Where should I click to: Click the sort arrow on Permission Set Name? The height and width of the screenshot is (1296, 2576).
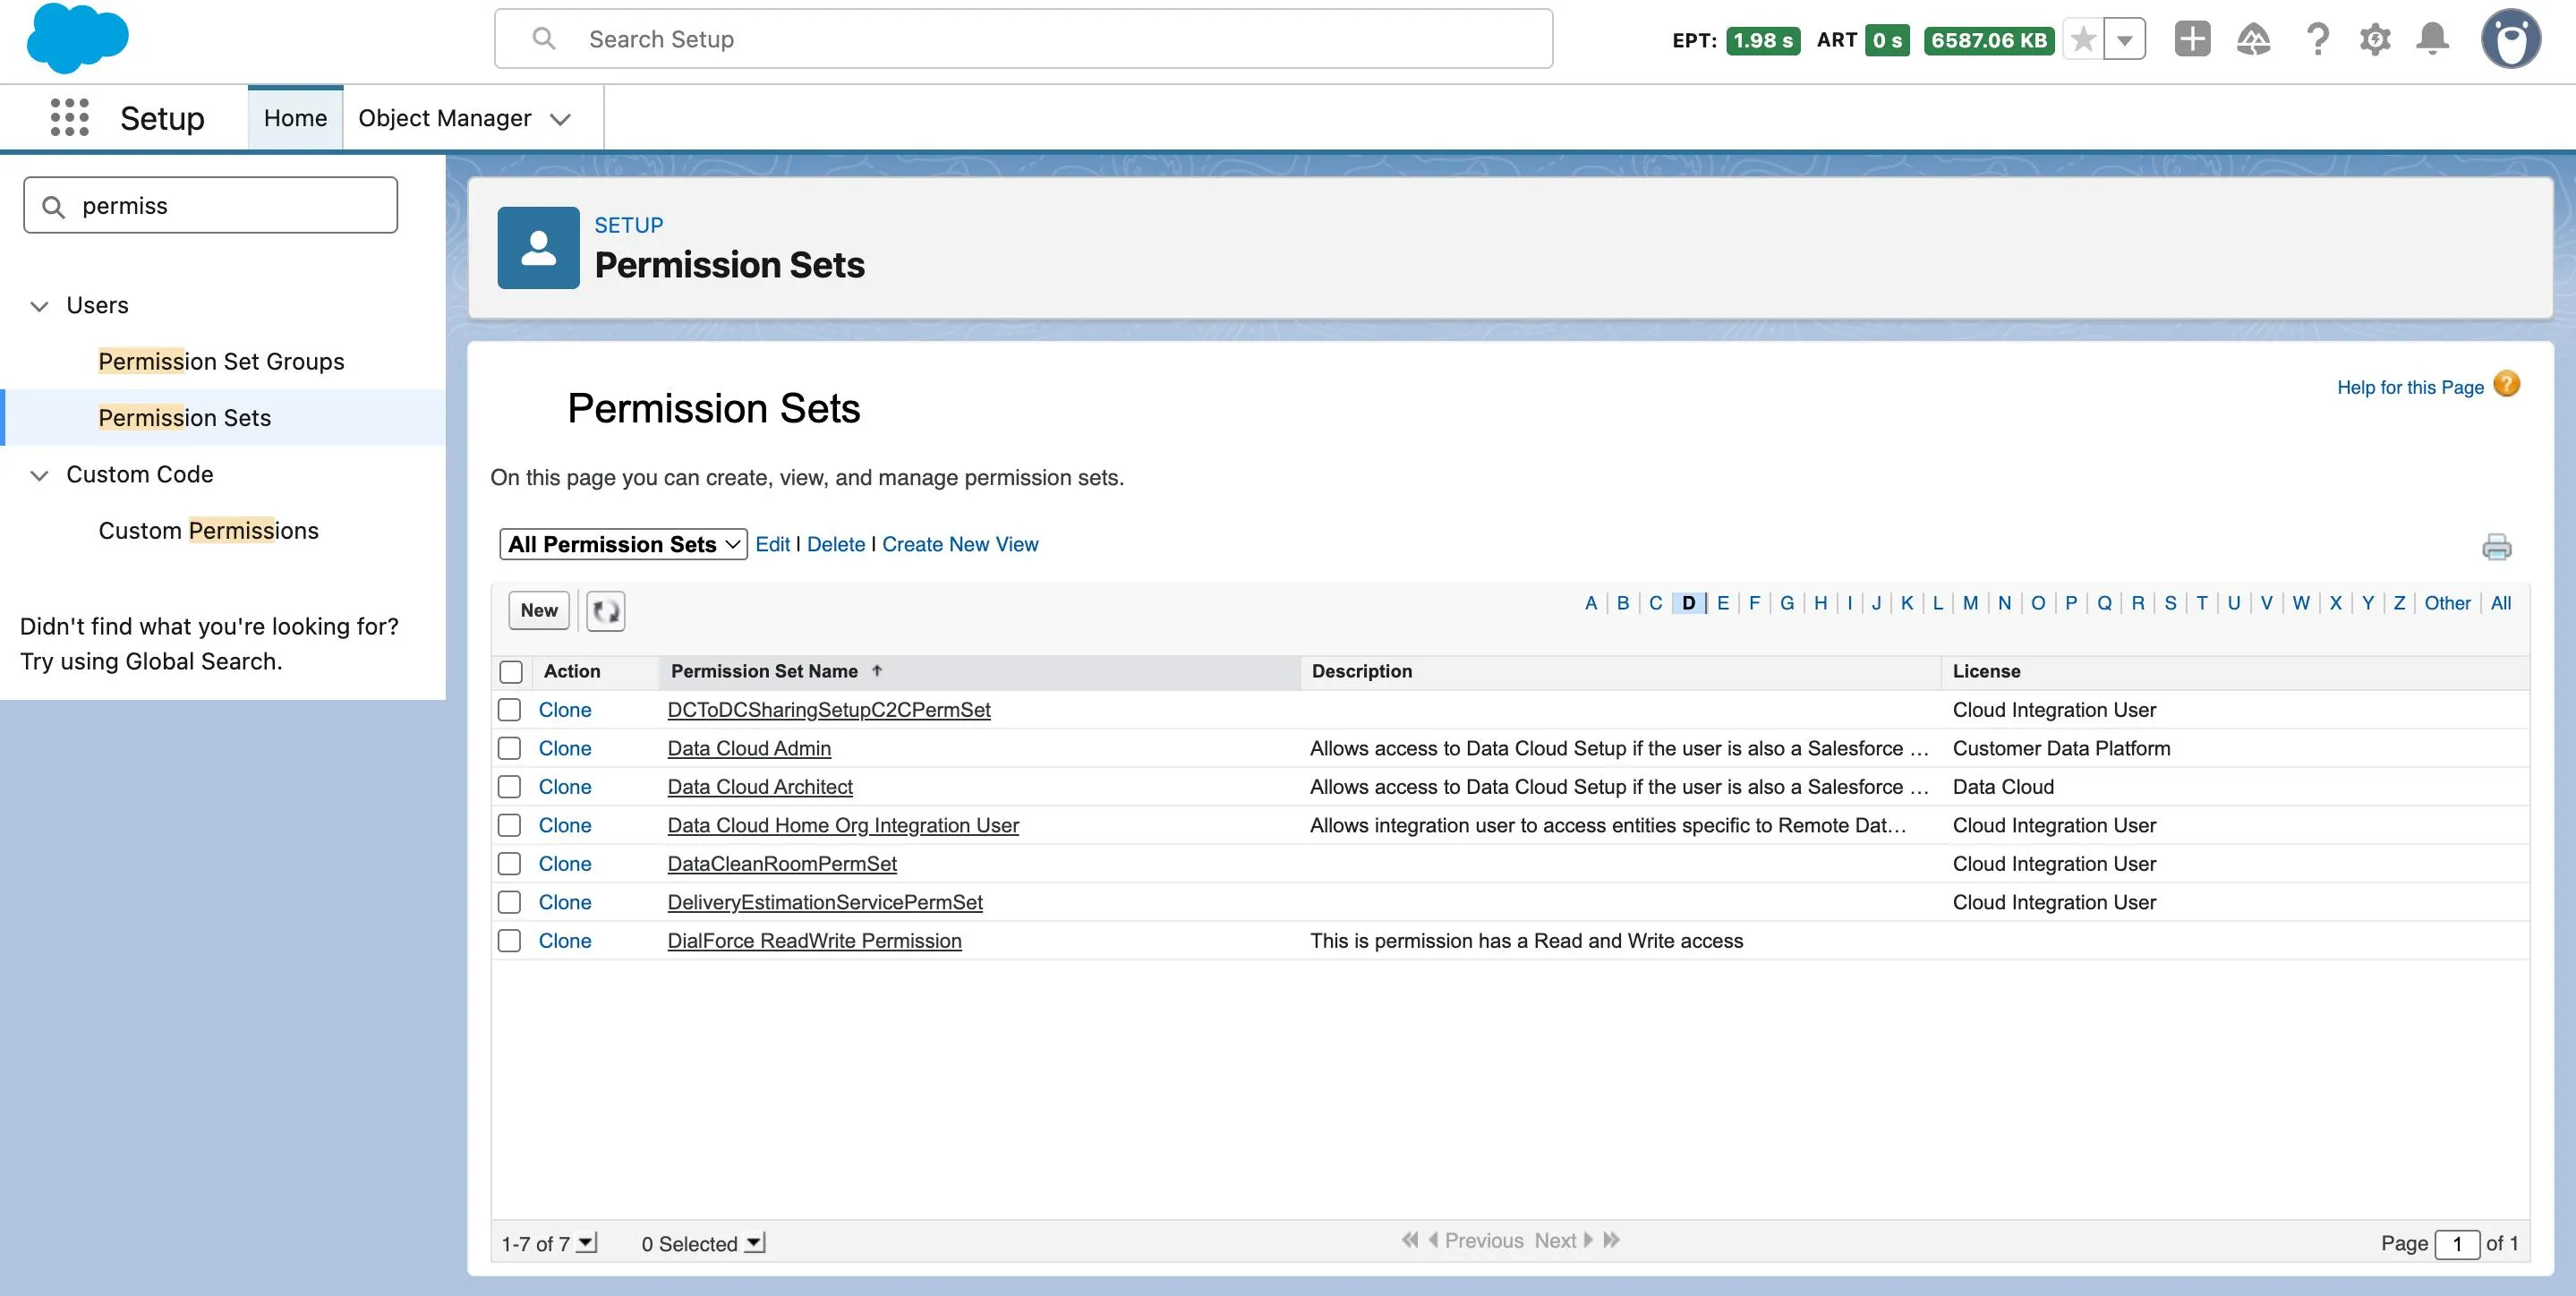(x=877, y=671)
